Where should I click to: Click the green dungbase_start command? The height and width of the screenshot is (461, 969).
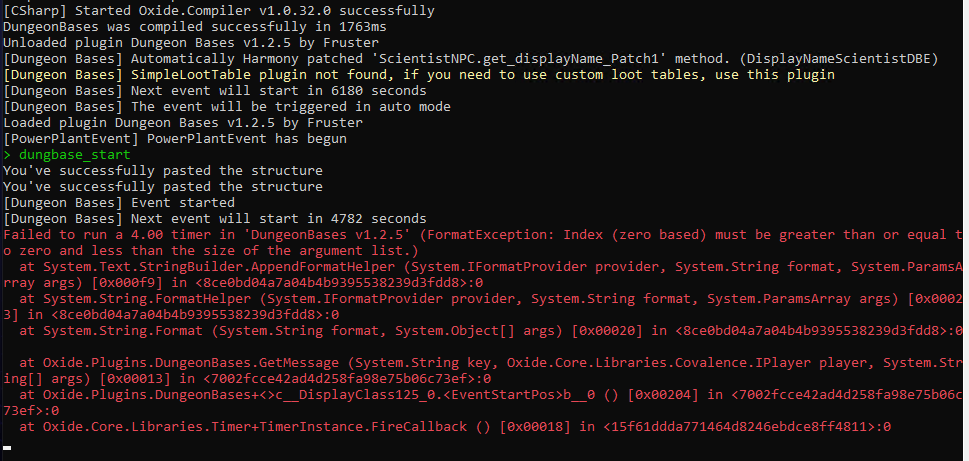72,155
